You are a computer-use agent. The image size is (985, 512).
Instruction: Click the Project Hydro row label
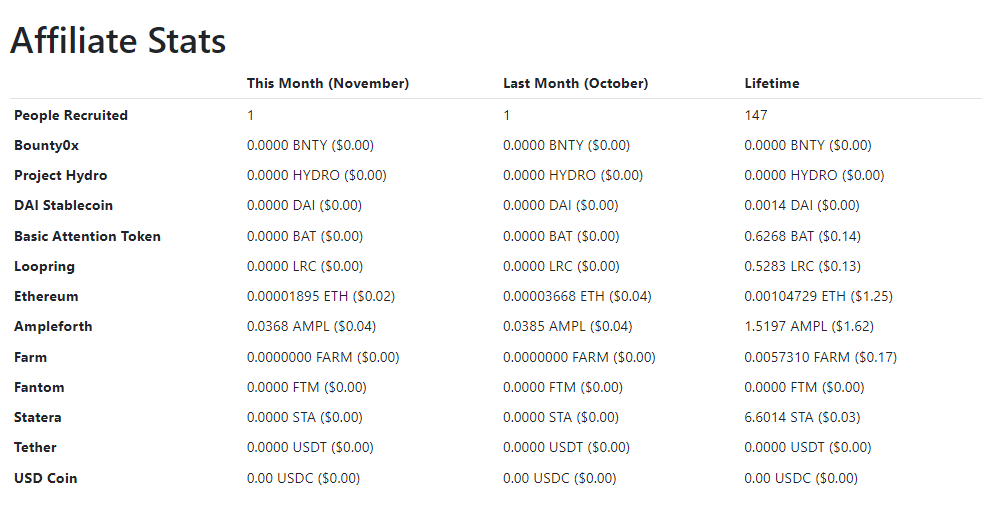[x=60, y=176]
